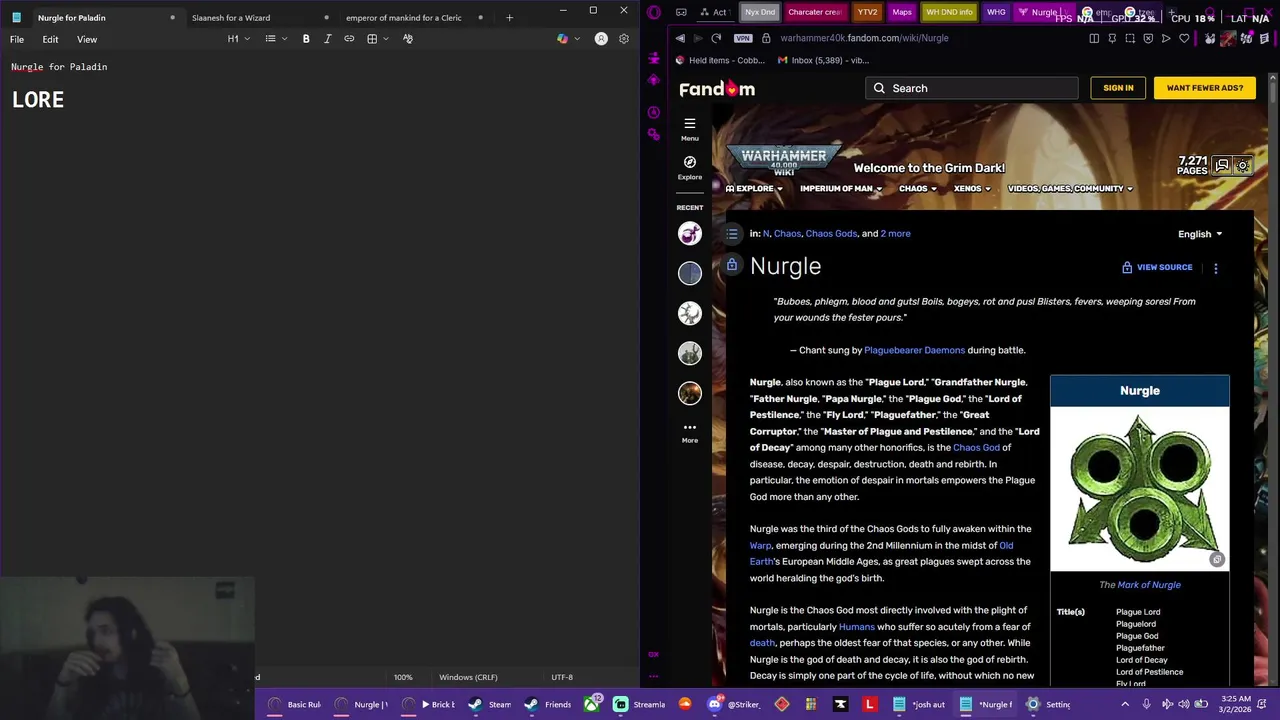Viewport: 1280px width, 720px height.
Task: Click the LORE heading in Notepad
Action: [x=38, y=100]
